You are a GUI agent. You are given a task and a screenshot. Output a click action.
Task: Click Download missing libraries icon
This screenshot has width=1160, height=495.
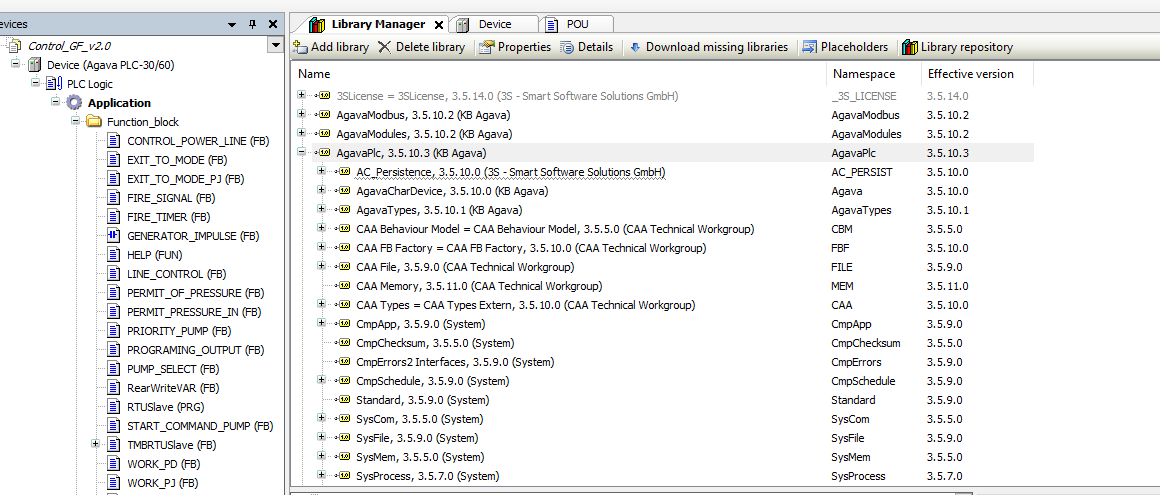[x=635, y=47]
